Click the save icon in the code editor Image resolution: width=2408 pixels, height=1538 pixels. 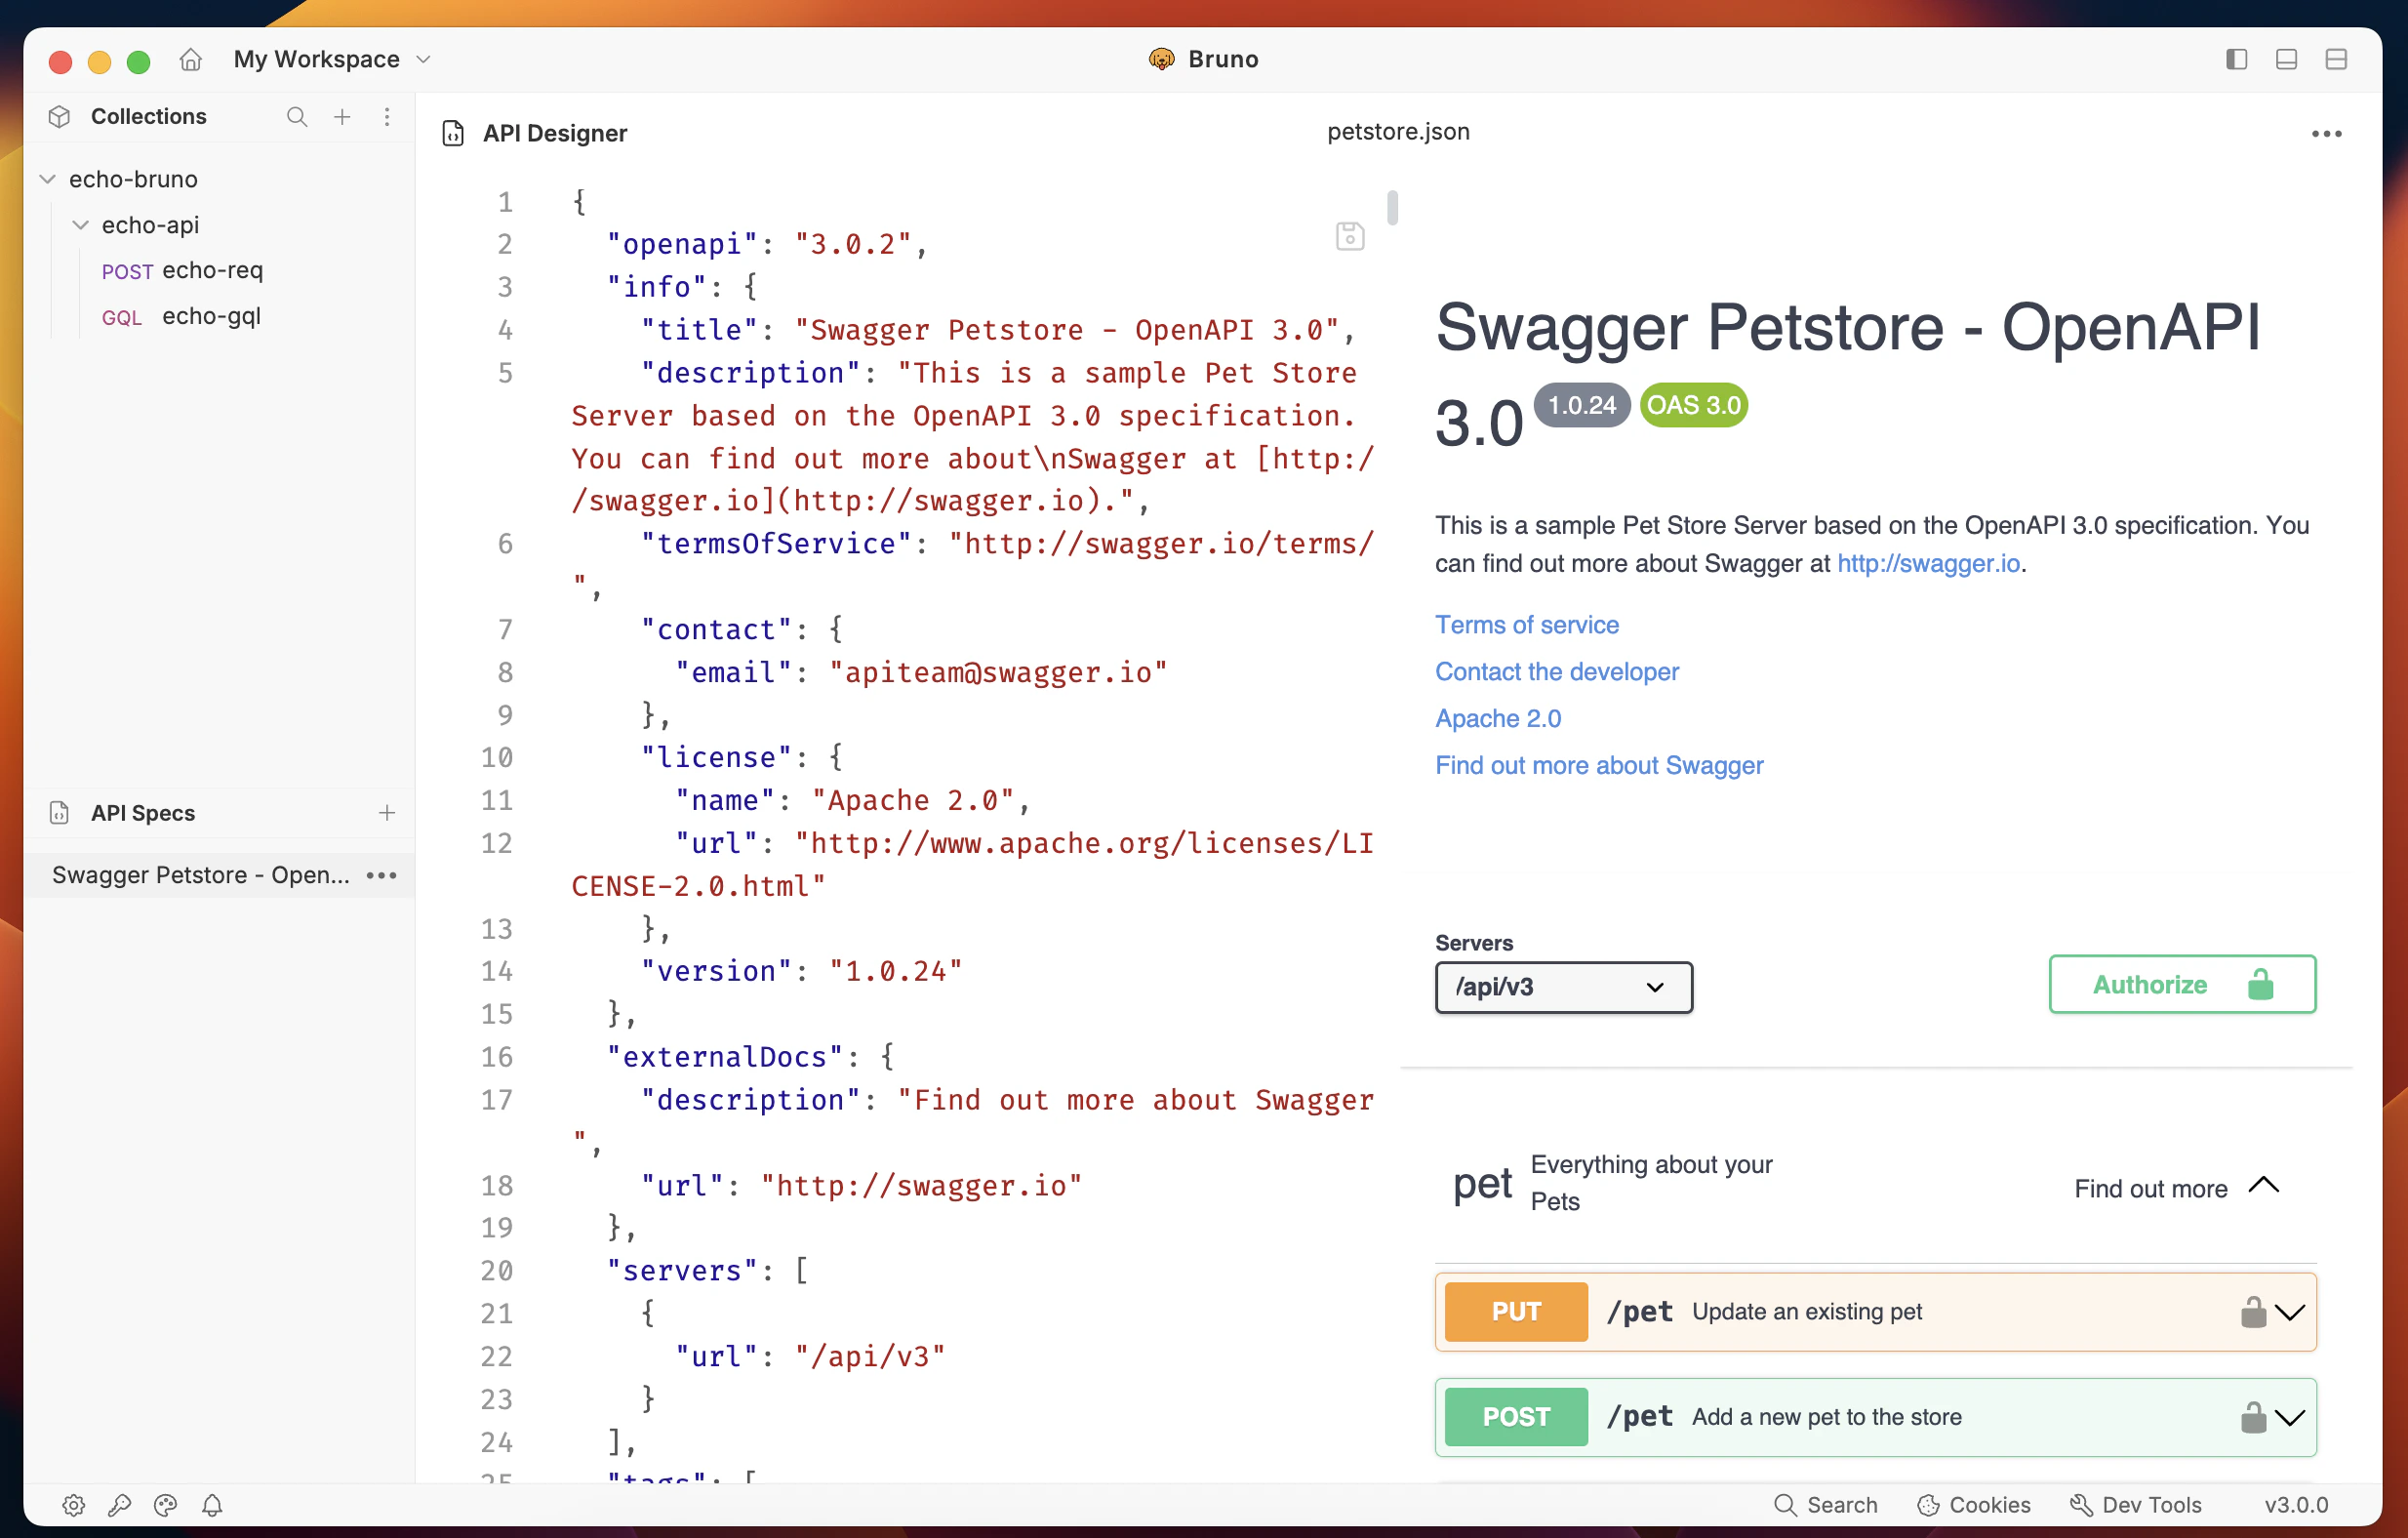[x=1350, y=236]
